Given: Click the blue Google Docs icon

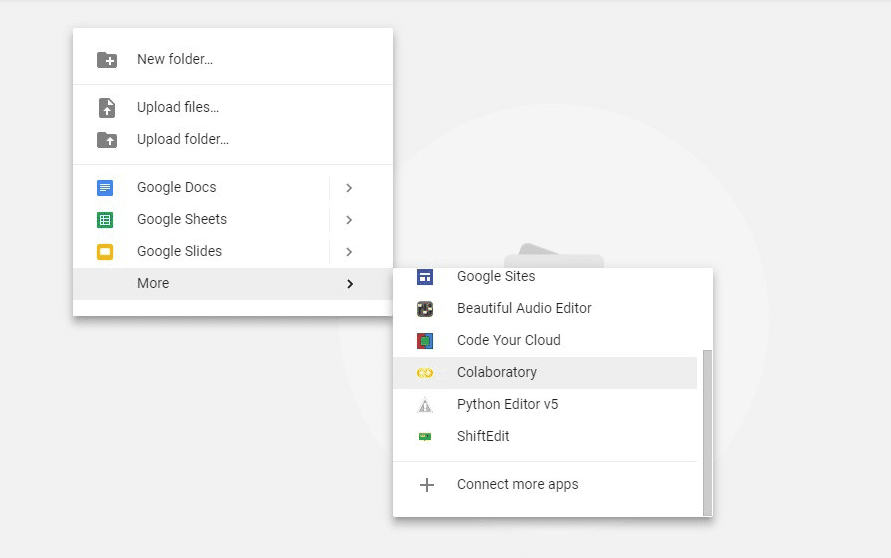Looking at the screenshot, I should coord(105,188).
